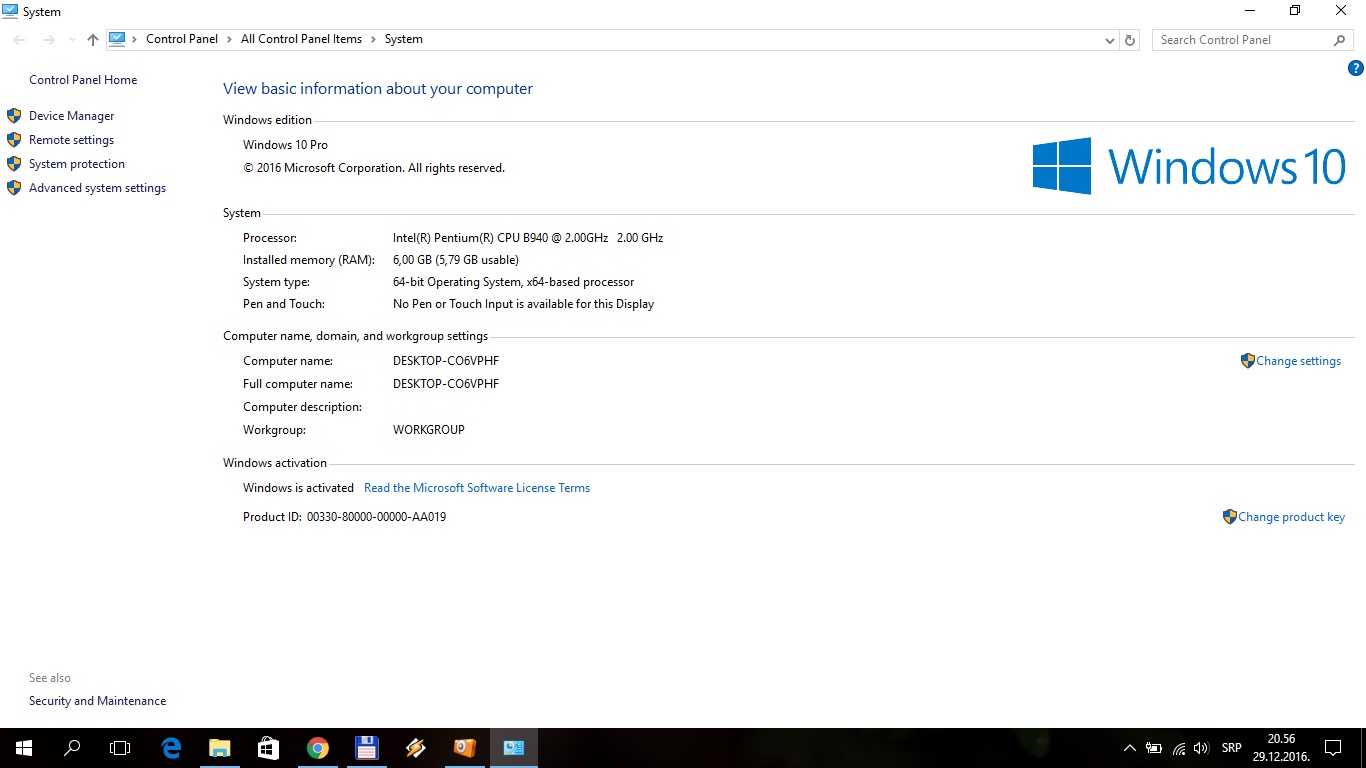Viewport: 1366px width, 768px height.
Task: Open File Explorer from the taskbar
Action: (x=220, y=748)
